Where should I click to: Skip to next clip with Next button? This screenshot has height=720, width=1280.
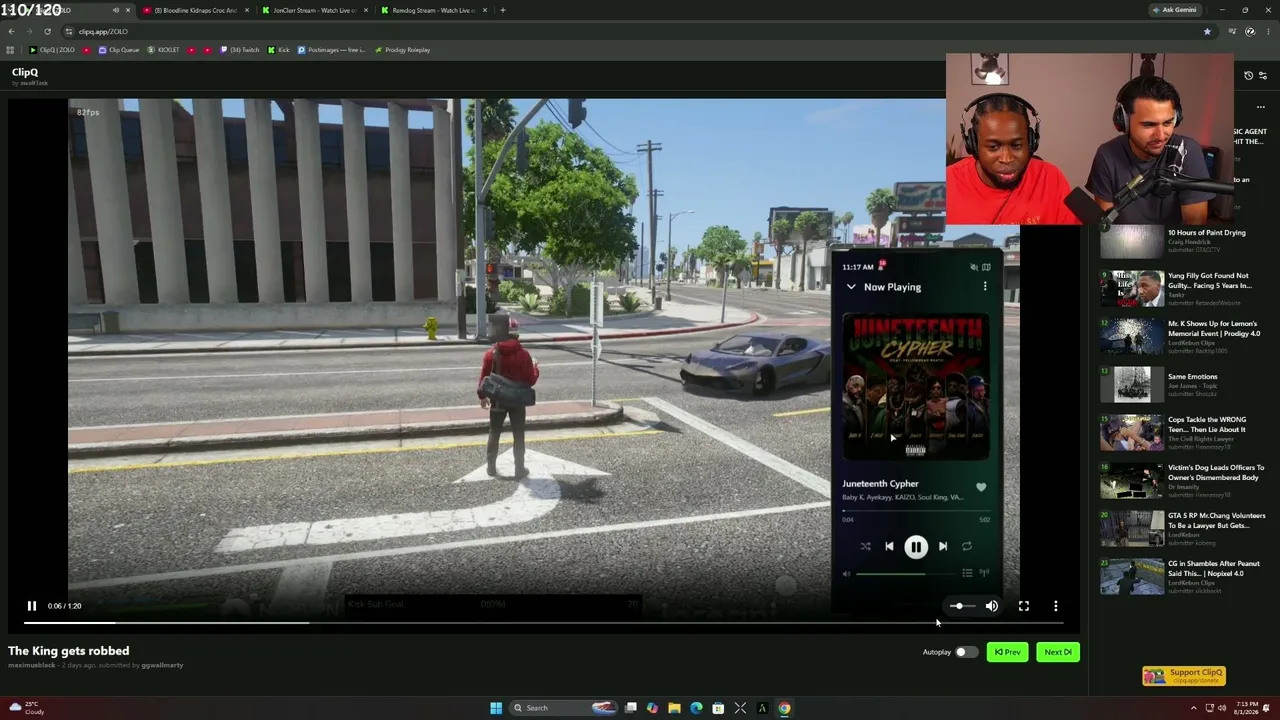[1058, 652]
